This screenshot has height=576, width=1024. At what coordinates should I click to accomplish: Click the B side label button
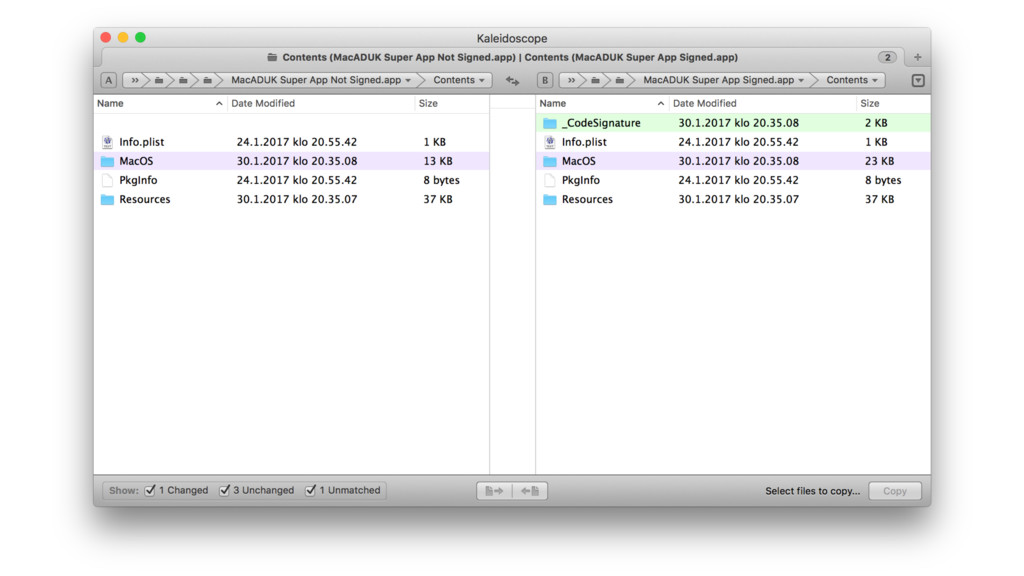tap(545, 80)
